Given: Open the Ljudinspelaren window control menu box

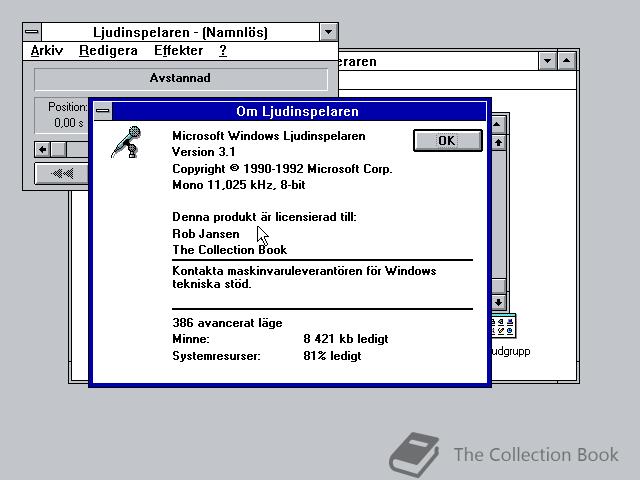Looking at the screenshot, I should 32,32.
